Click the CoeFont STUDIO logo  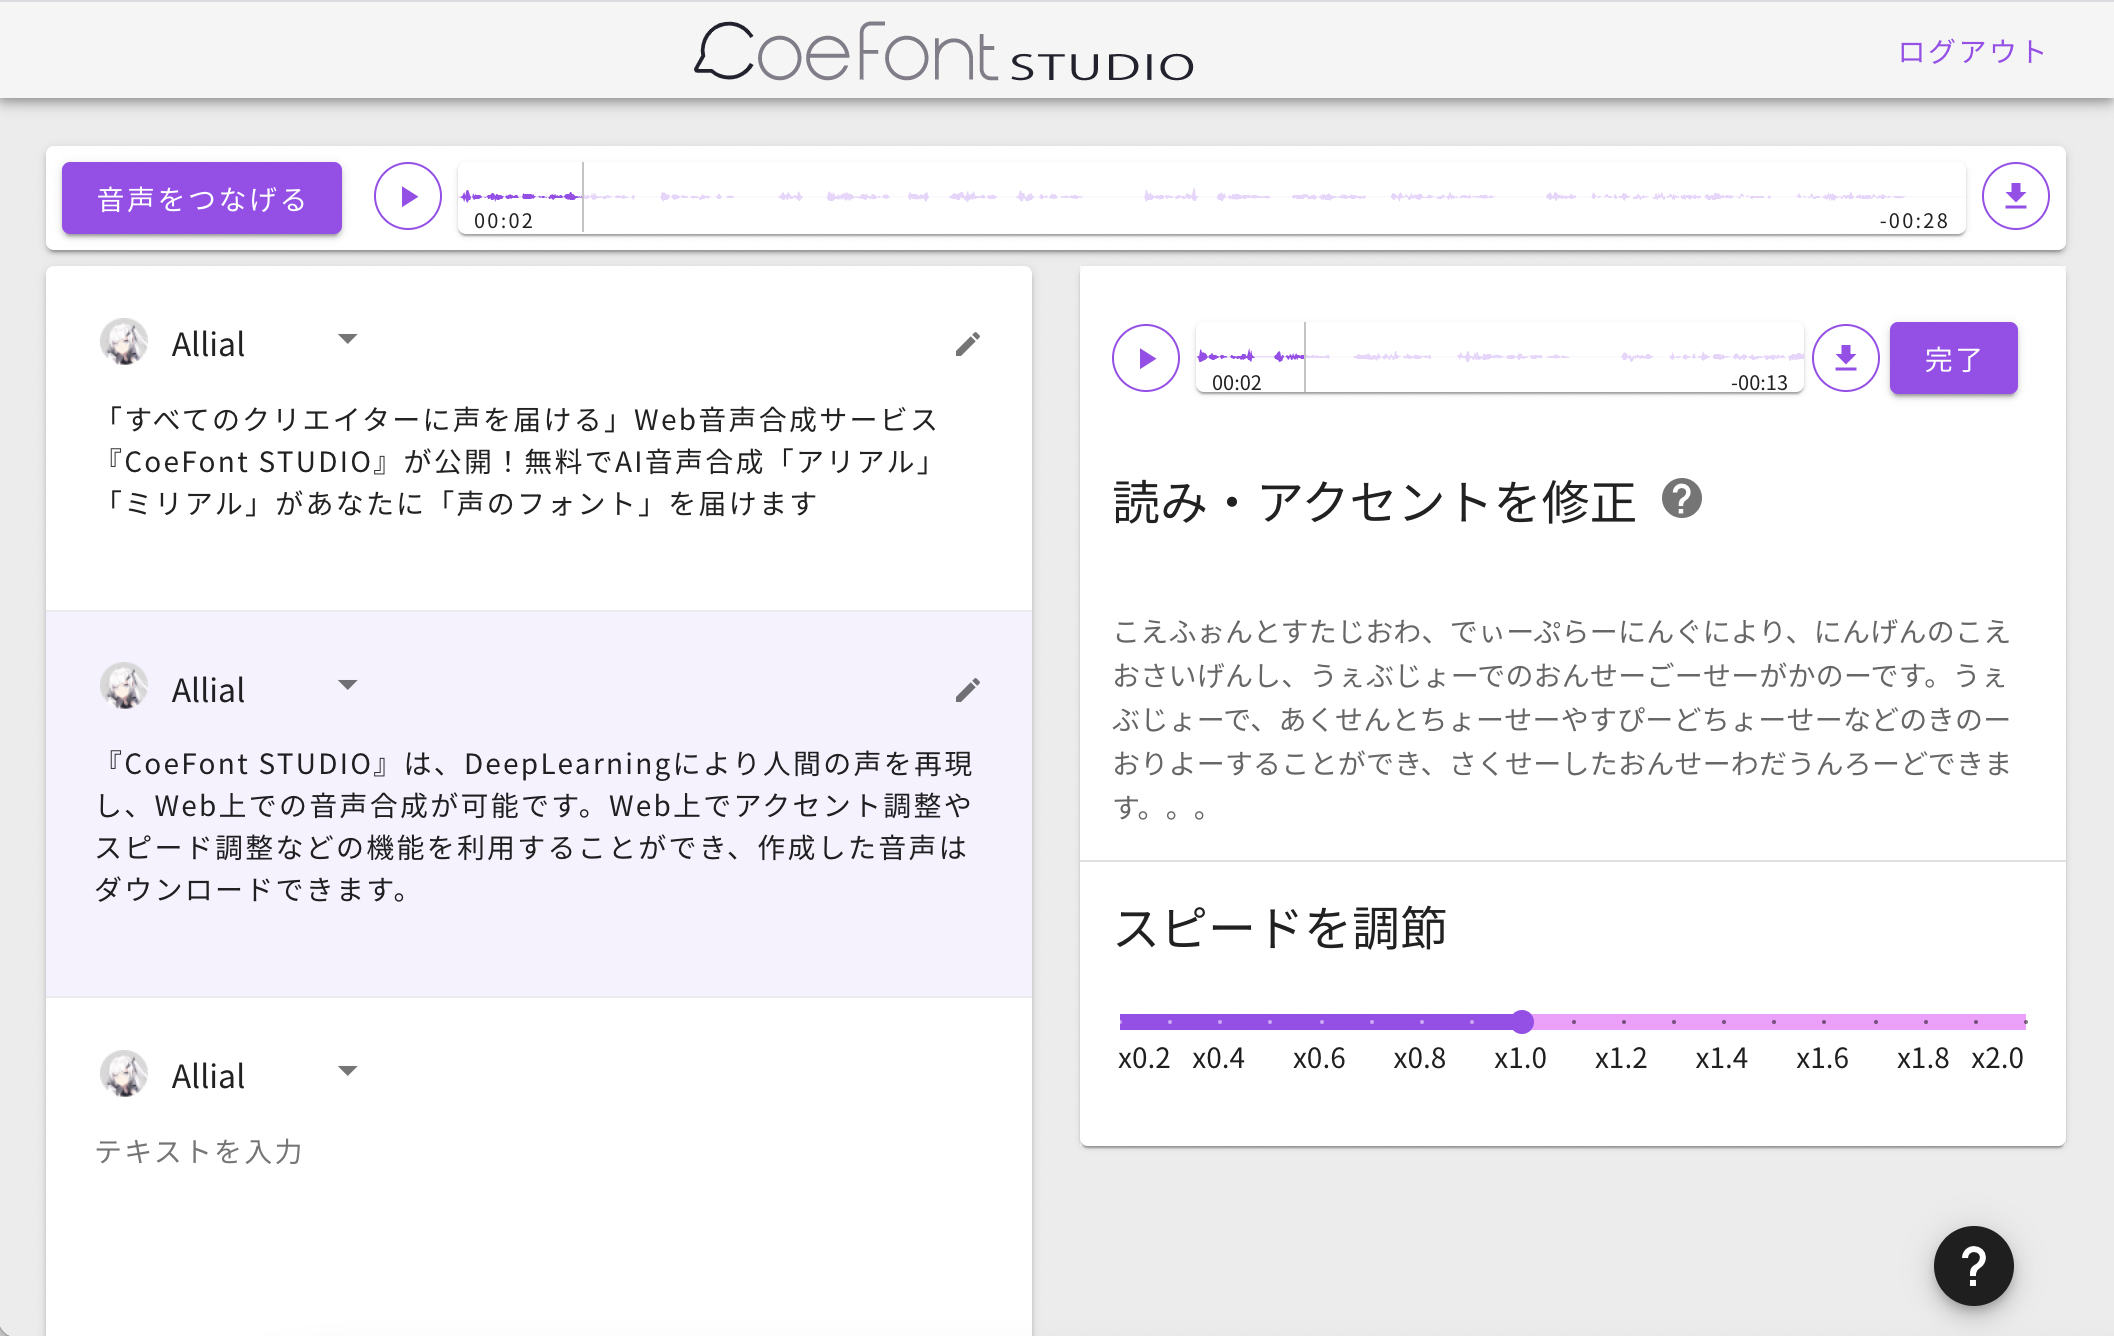[944, 52]
